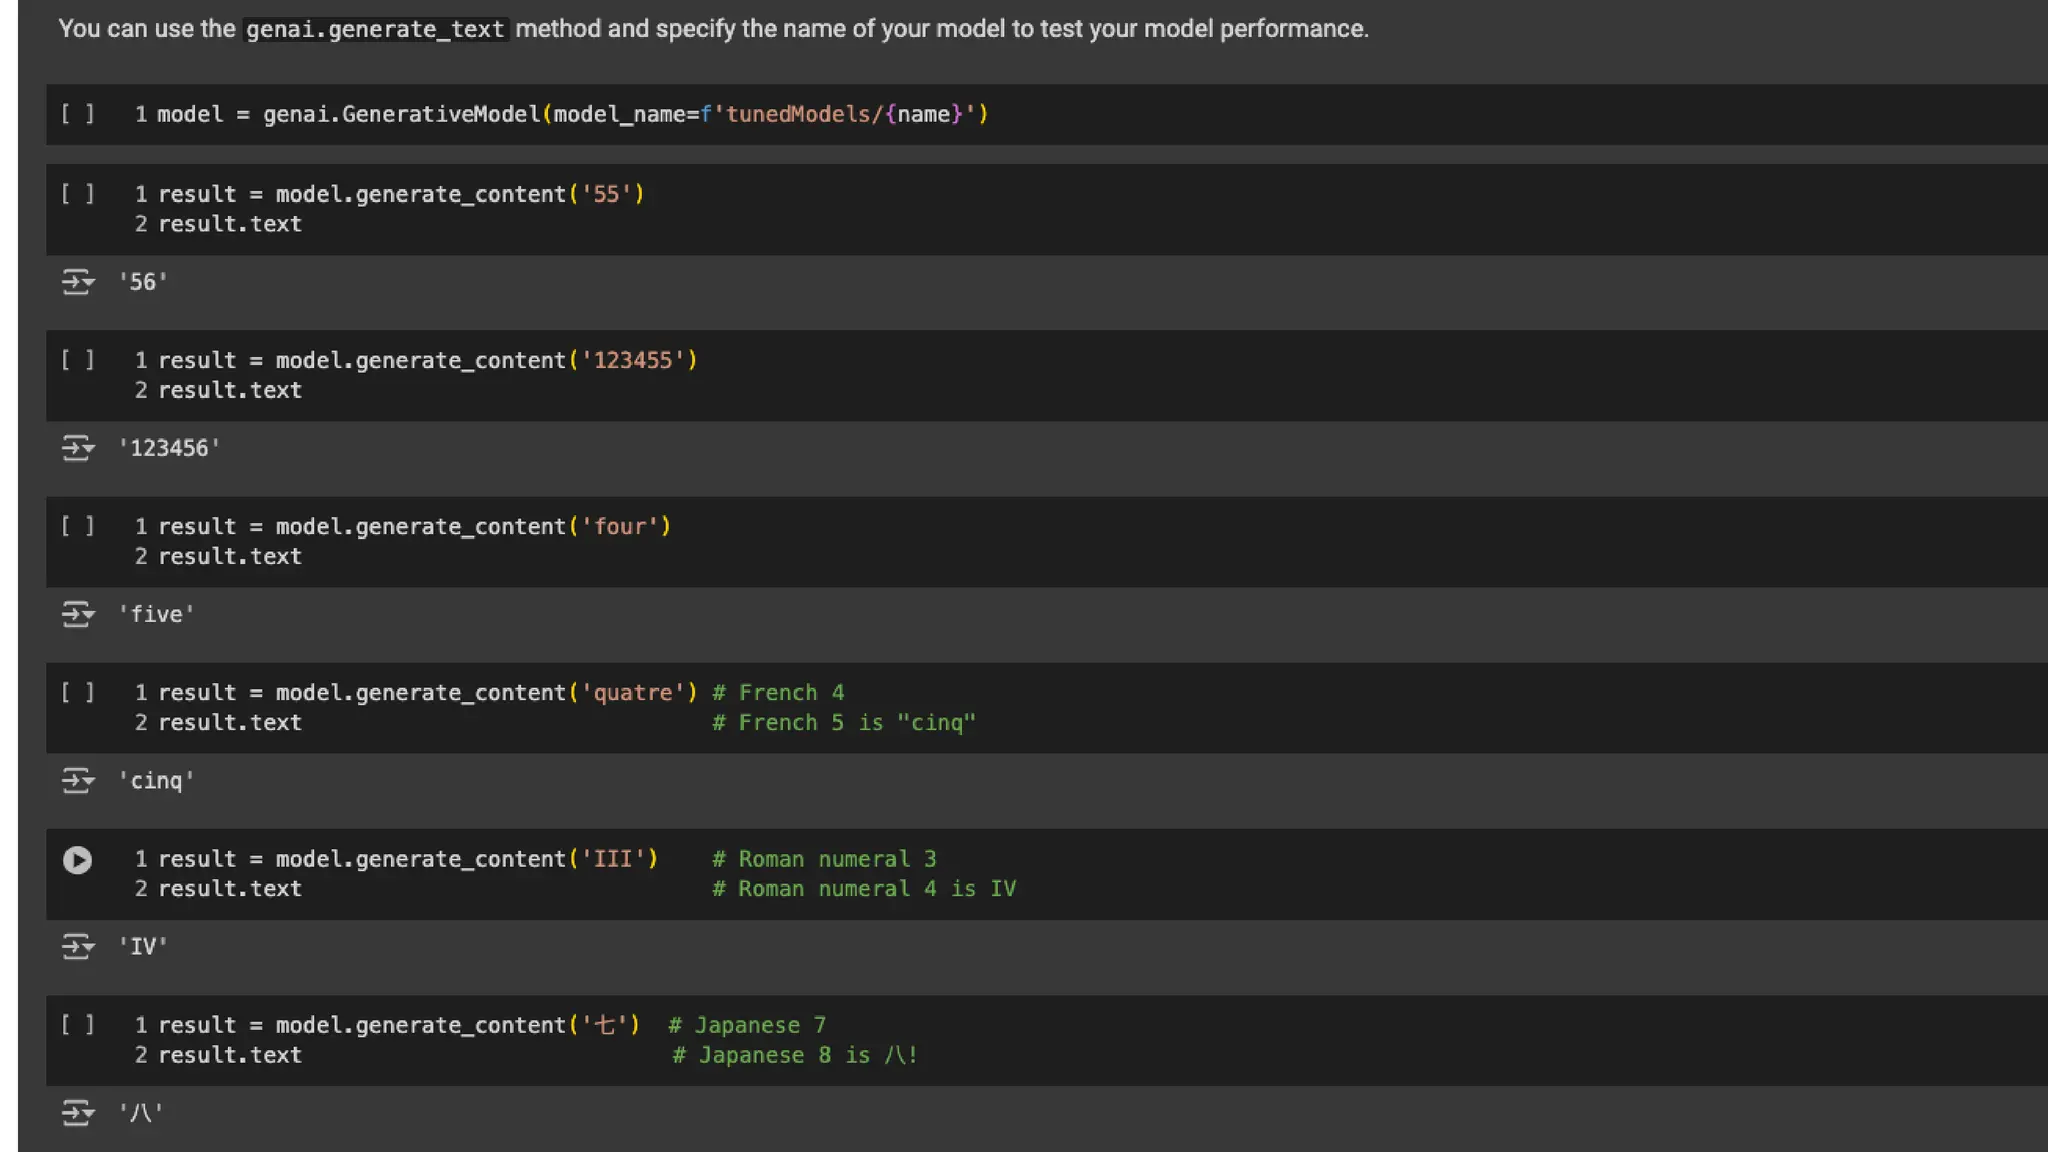Click the output options icon beside 'five'

coord(77,614)
